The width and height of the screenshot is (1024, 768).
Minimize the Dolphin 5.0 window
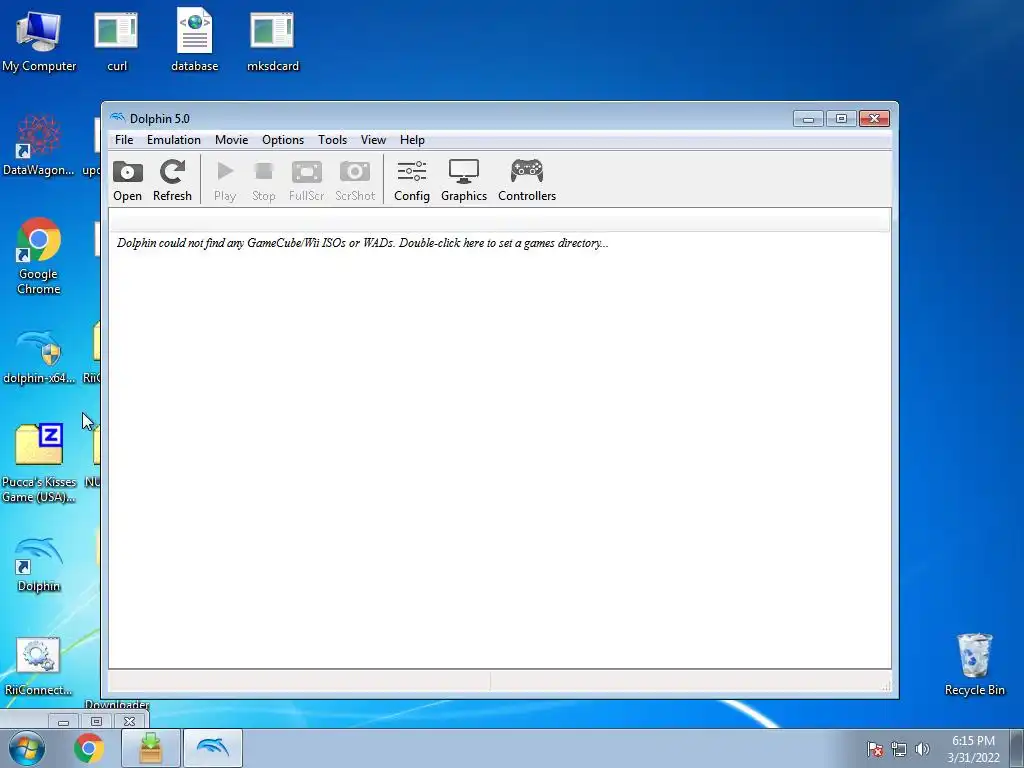click(808, 118)
